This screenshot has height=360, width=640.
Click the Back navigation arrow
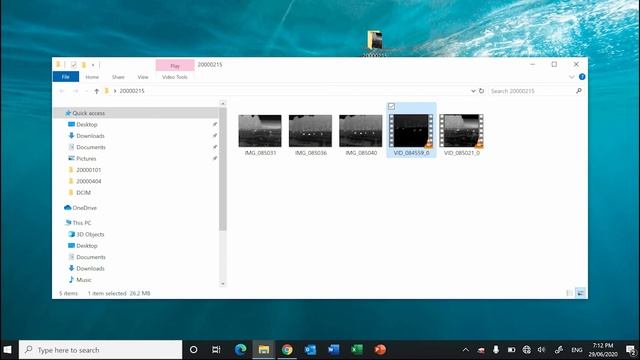click(x=62, y=91)
